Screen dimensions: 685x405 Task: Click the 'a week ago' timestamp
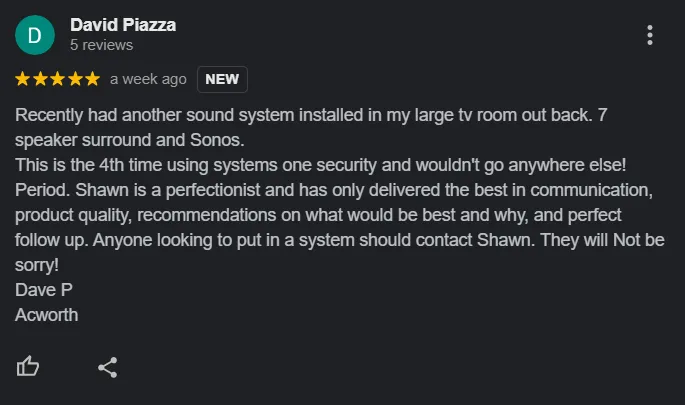(x=148, y=79)
